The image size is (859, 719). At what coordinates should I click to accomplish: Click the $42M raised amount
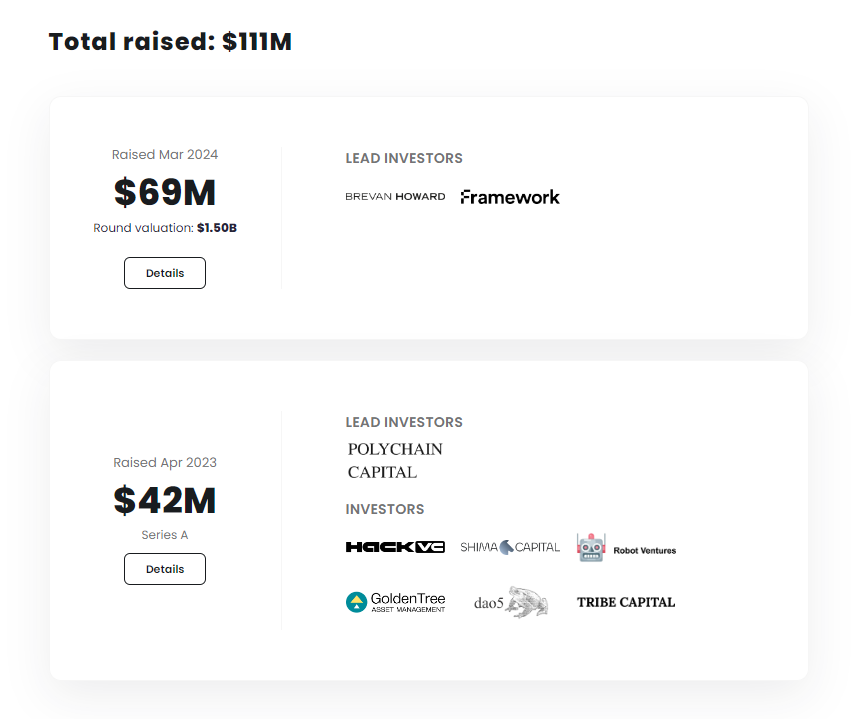(x=165, y=500)
